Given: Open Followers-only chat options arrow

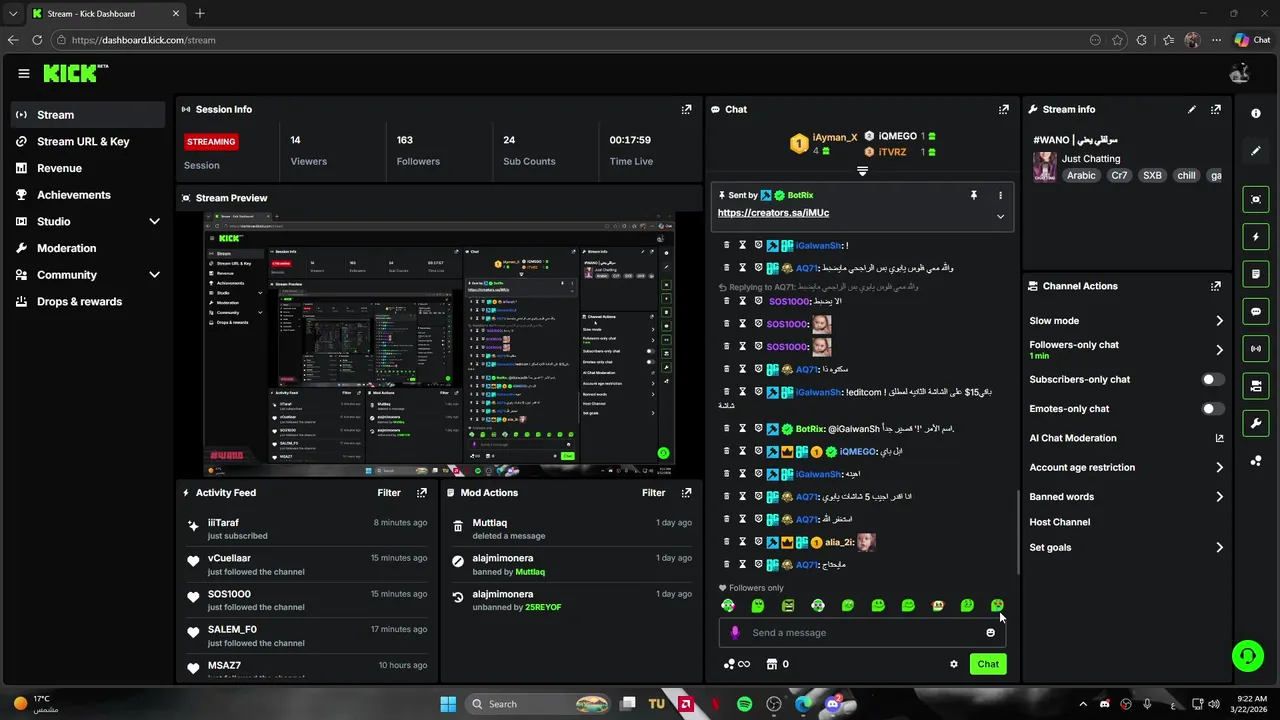Looking at the screenshot, I should (x=1219, y=350).
